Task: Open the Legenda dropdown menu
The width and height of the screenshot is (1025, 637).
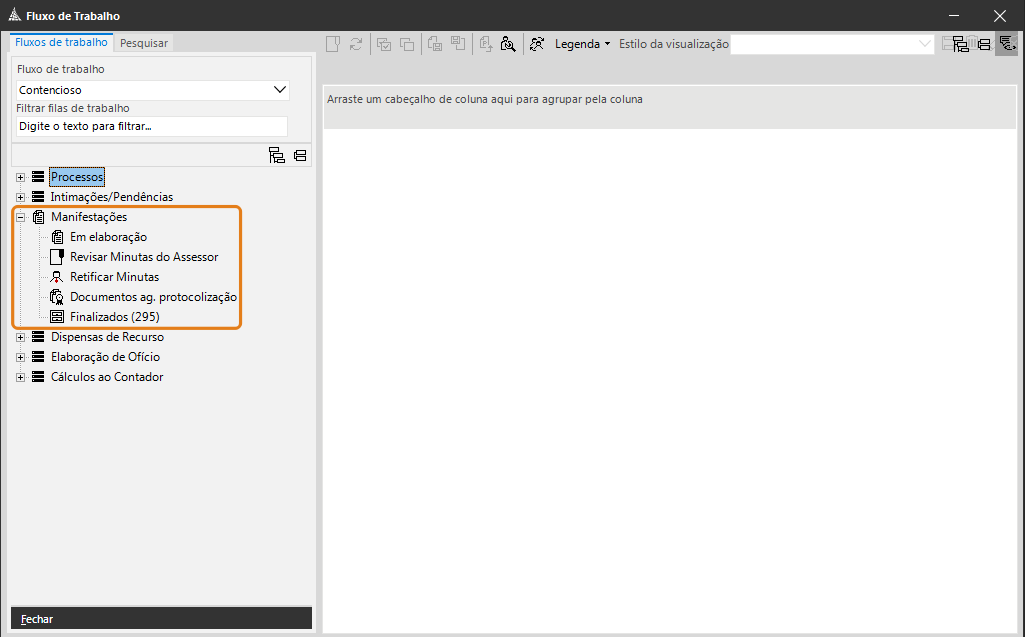Action: (x=582, y=44)
